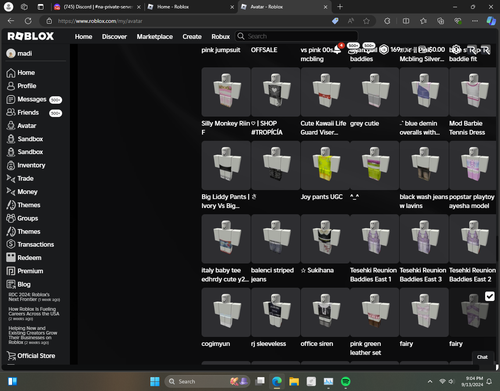Viewport: 500px width, 391px height.
Task: Open Spotify from the taskbar
Action: tap(346, 381)
